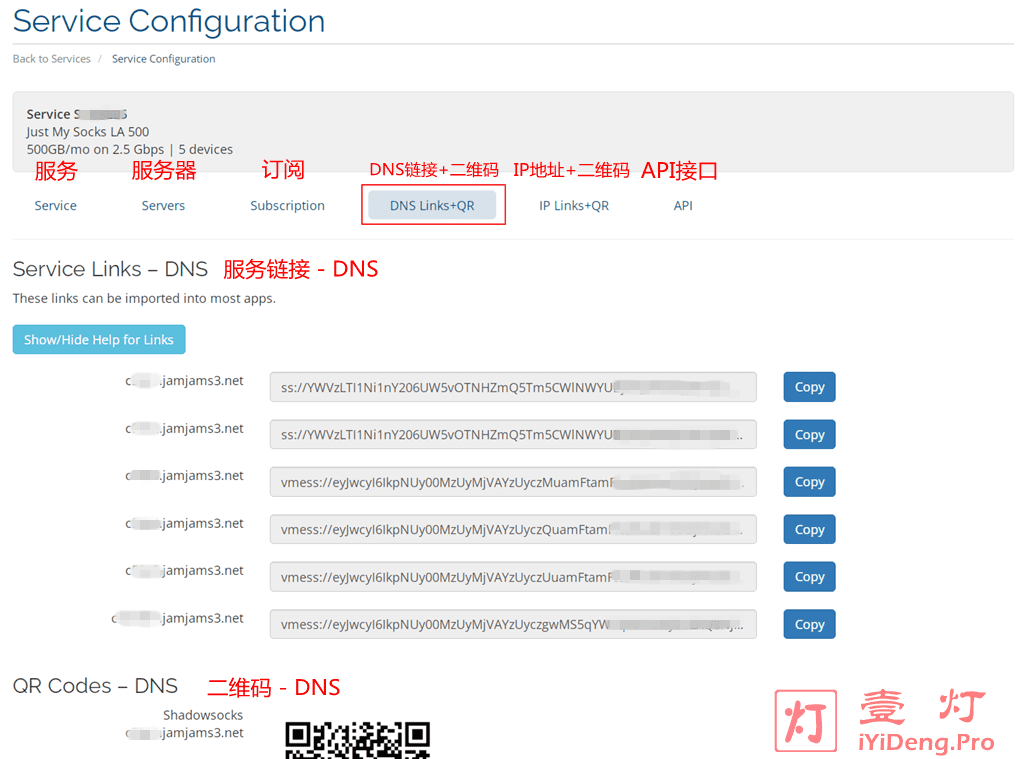Image resolution: width=1024 pixels, height=759 pixels.
Task: Click the Shadowsocks label above QR code
Action: click(203, 715)
